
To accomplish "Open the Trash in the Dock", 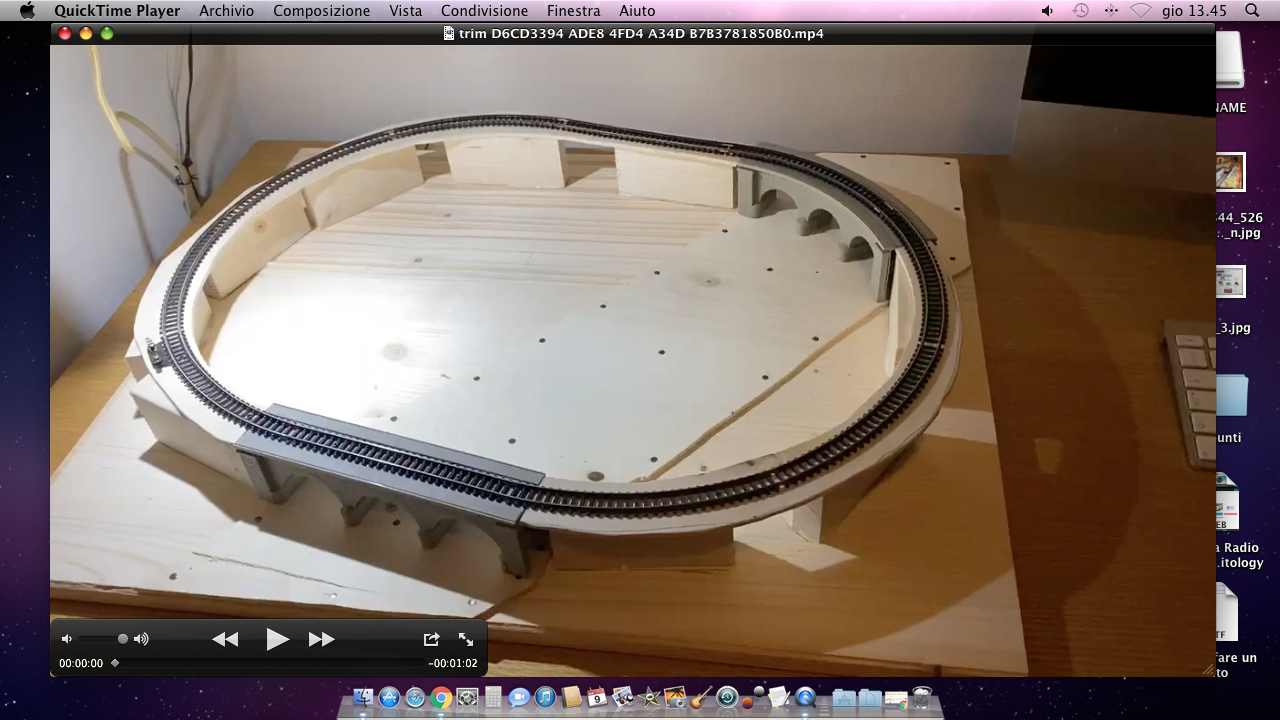I will (x=923, y=697).
